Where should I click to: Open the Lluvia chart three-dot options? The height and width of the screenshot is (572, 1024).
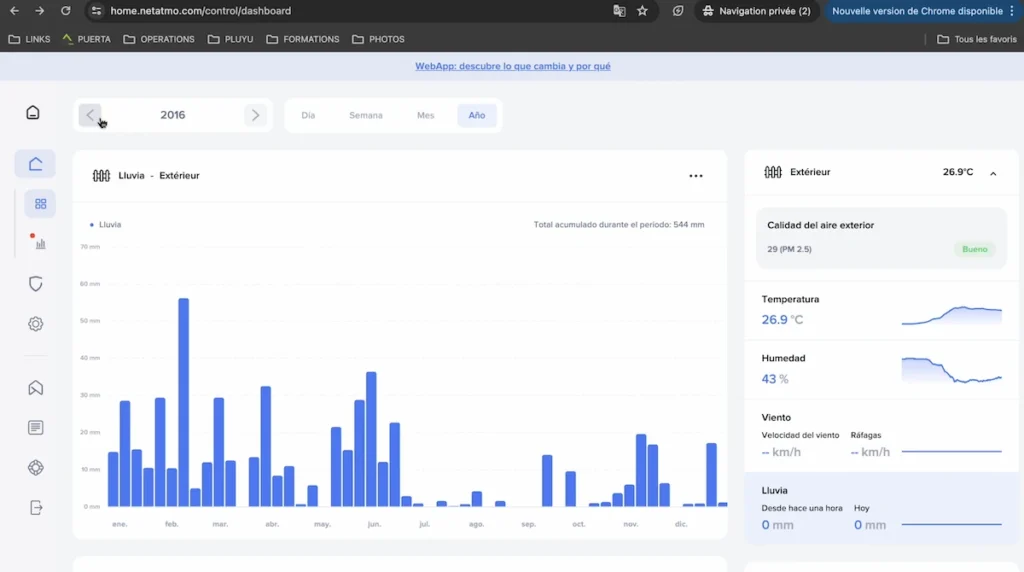click(696, 176)
